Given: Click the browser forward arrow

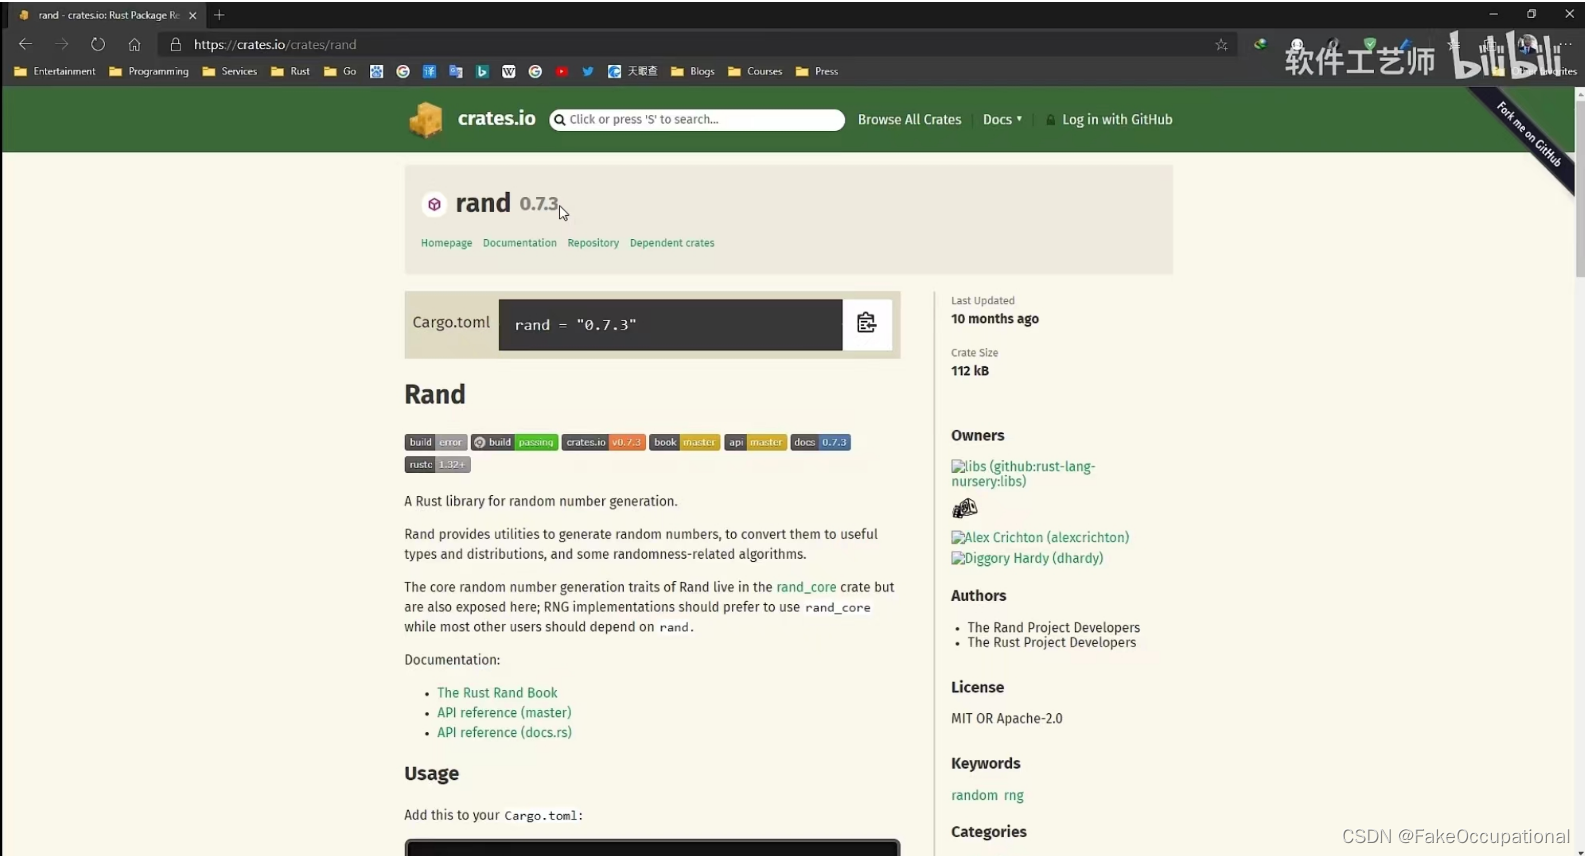Looking at the screenshot, I should tap(62, 44).
